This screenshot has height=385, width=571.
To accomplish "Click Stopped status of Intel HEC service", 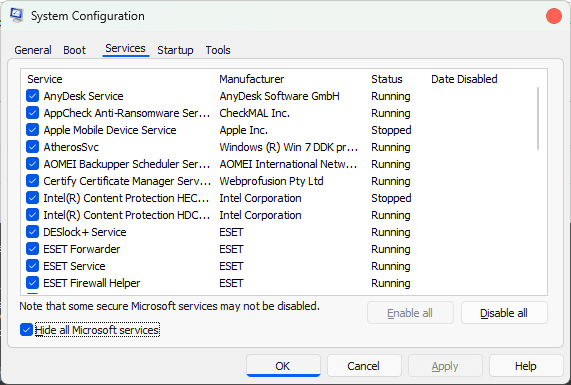I will click(x=391, y=198).
